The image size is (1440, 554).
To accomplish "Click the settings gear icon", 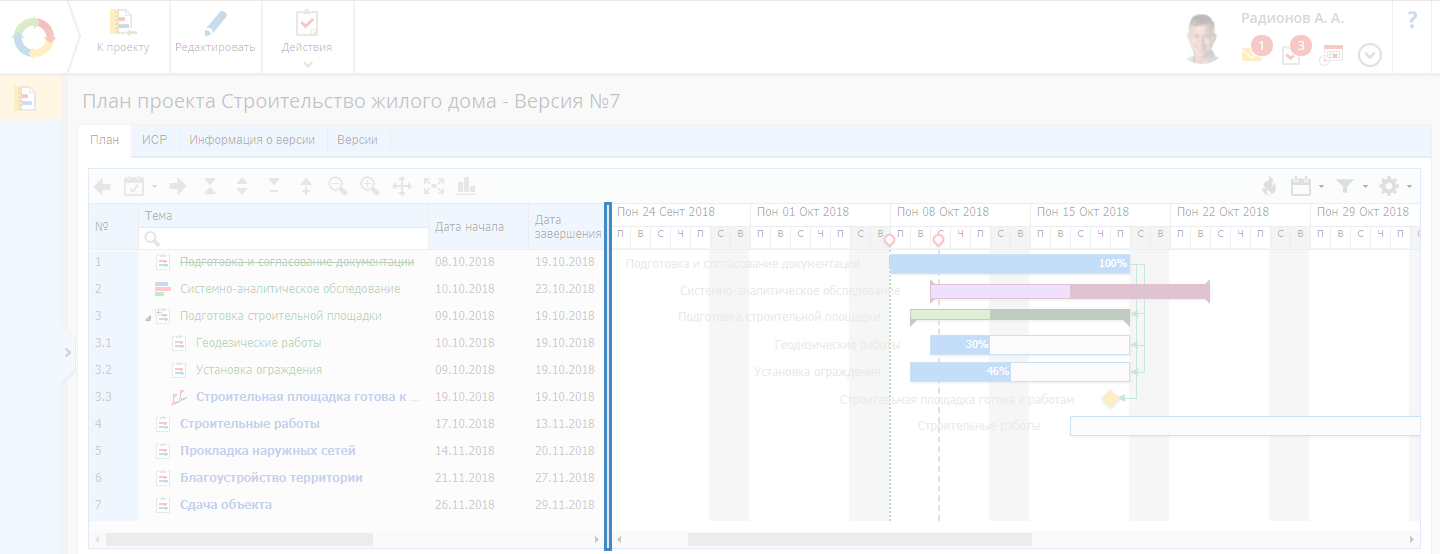I will pyautogui.click(x=1389, y=186).
